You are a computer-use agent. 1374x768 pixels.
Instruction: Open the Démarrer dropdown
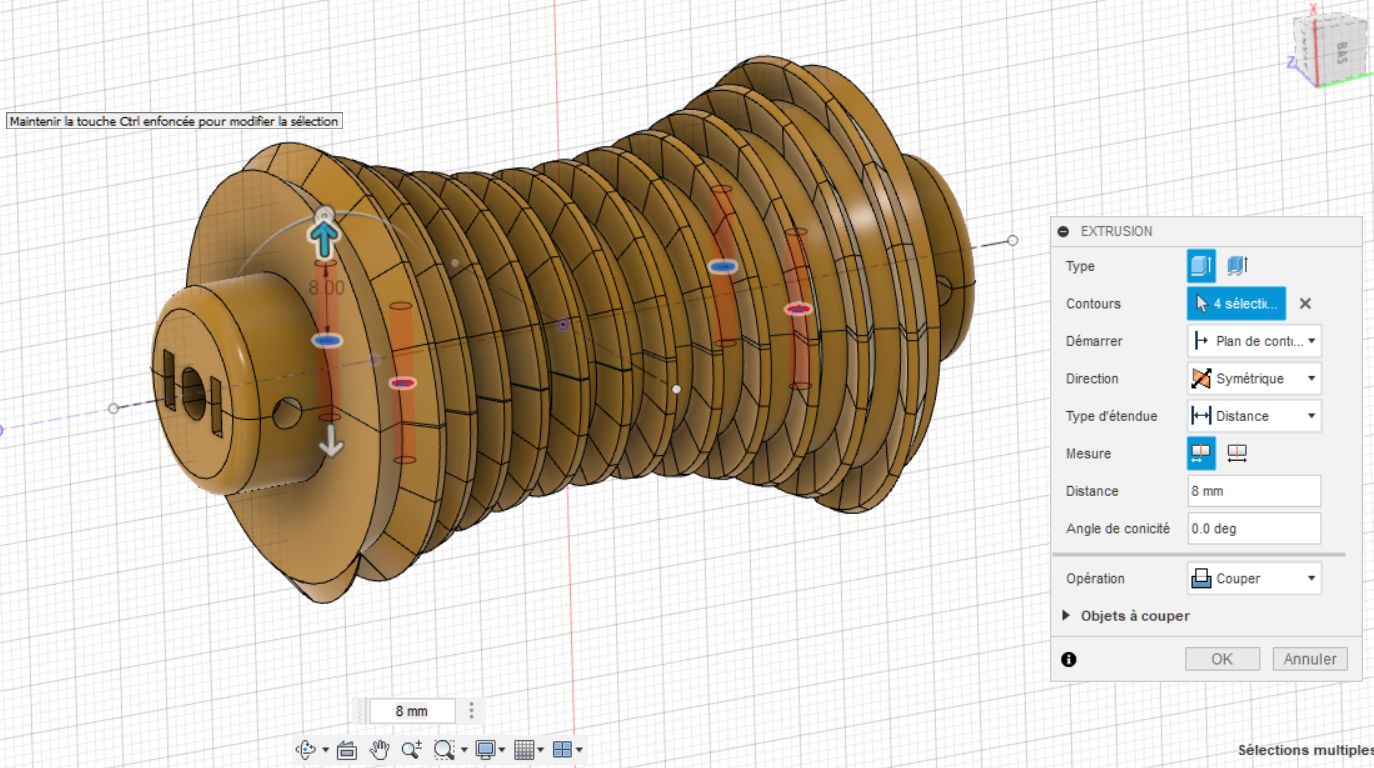[1254, 341]
